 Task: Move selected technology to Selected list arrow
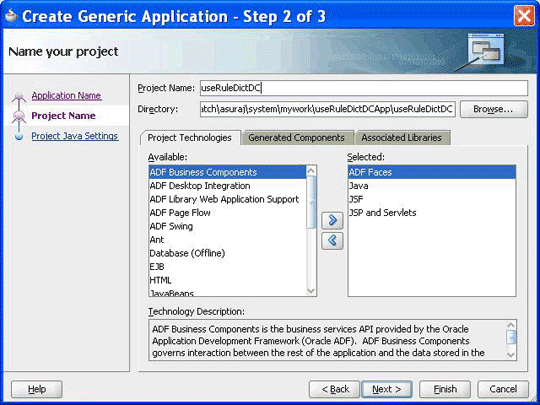pos(332,220)
